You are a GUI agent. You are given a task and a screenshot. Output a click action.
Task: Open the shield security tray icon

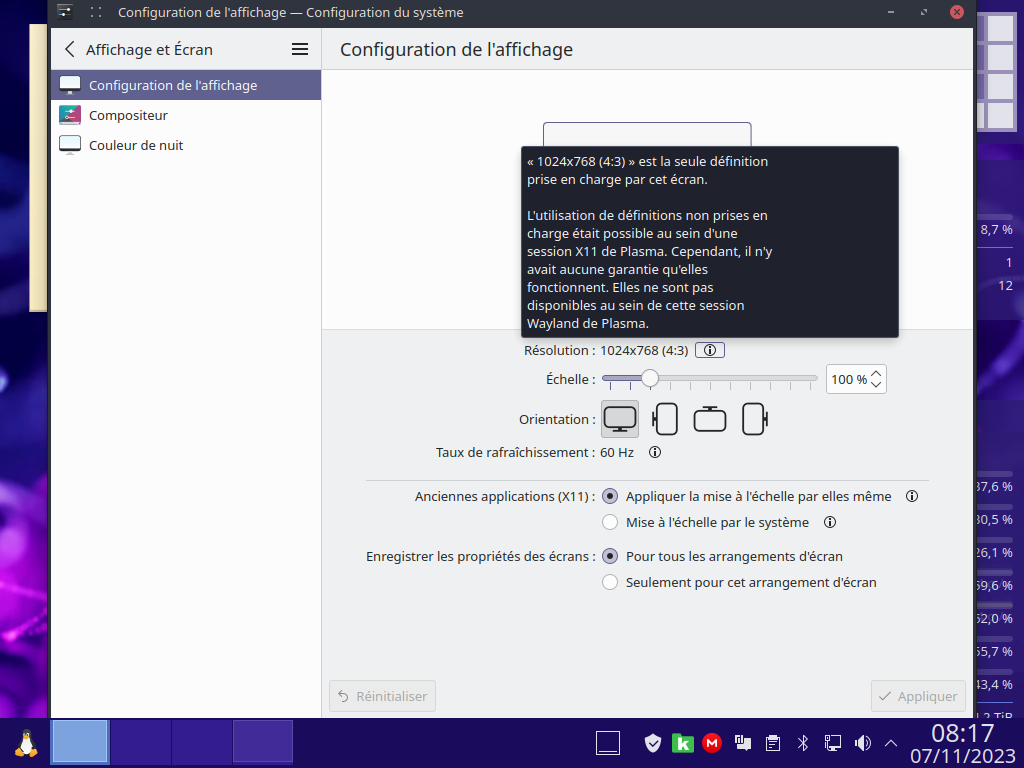coord(653,743)
